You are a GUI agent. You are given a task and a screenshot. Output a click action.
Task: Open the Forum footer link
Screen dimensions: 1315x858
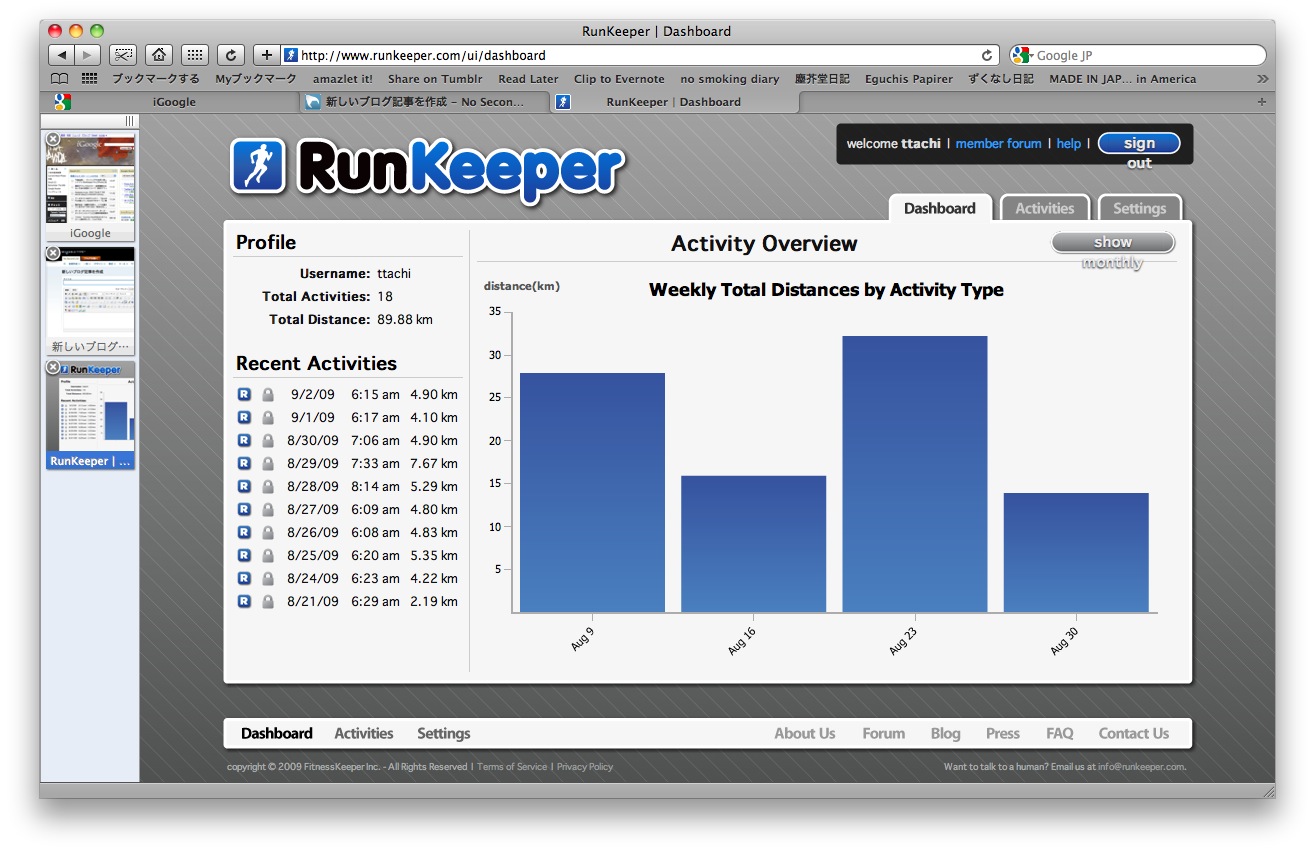[x=884, y=733]
